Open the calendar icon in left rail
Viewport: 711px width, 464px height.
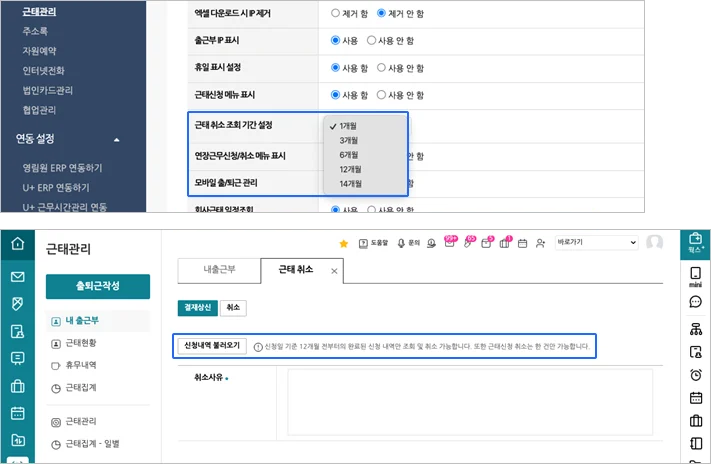(x=17, y=413)
